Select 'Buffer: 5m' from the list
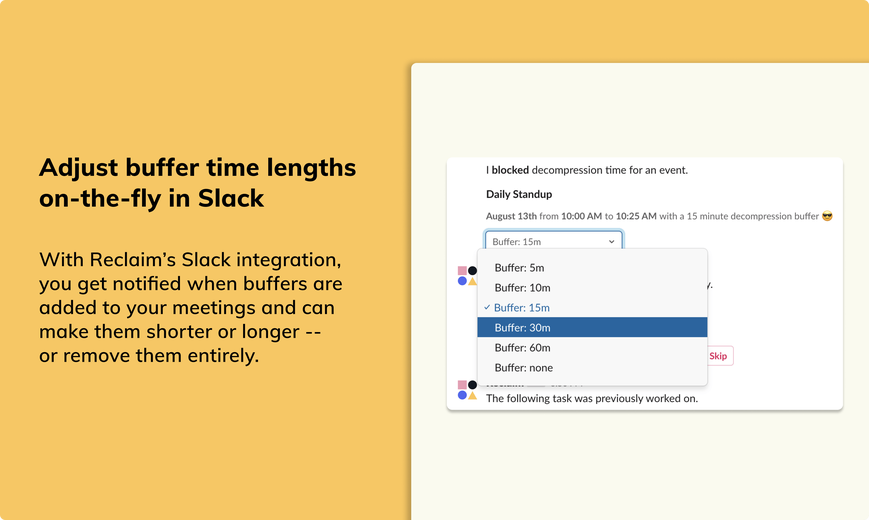869x520 pixels. click(x=592, y=268)
